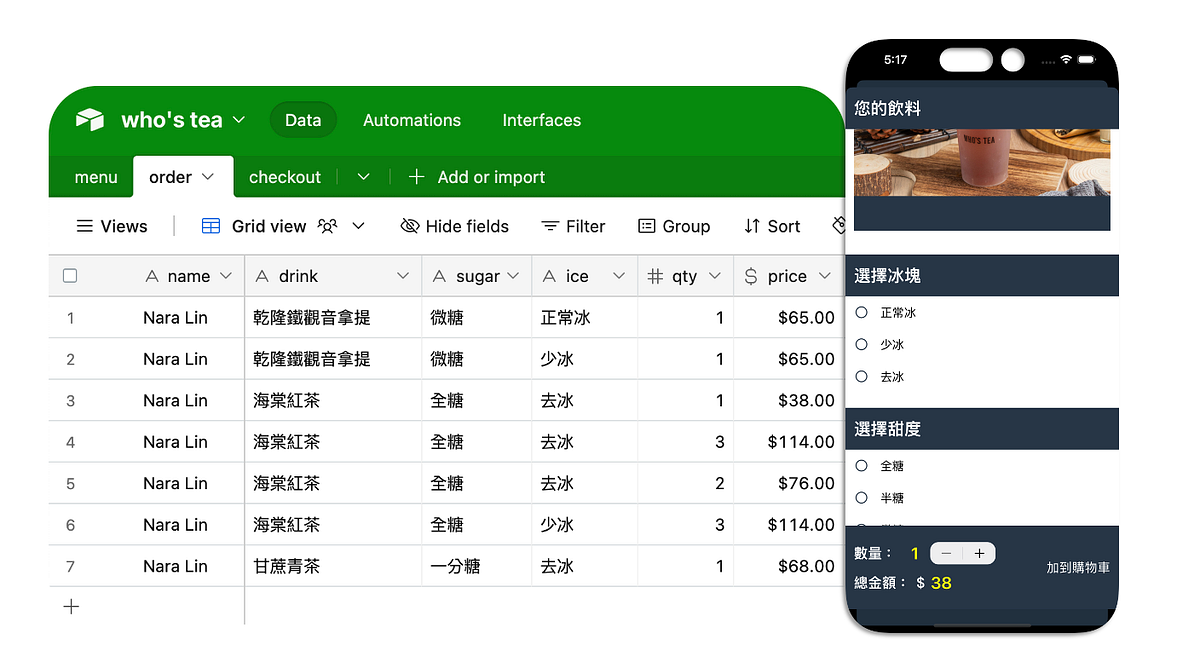This screenshot has height=661, width=1200.
Task: Open the Sort options
Action: [772, 226]
